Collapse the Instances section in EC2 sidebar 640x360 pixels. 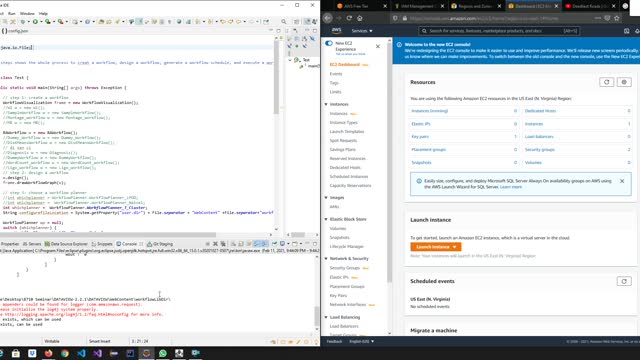(x=326, y=104)
